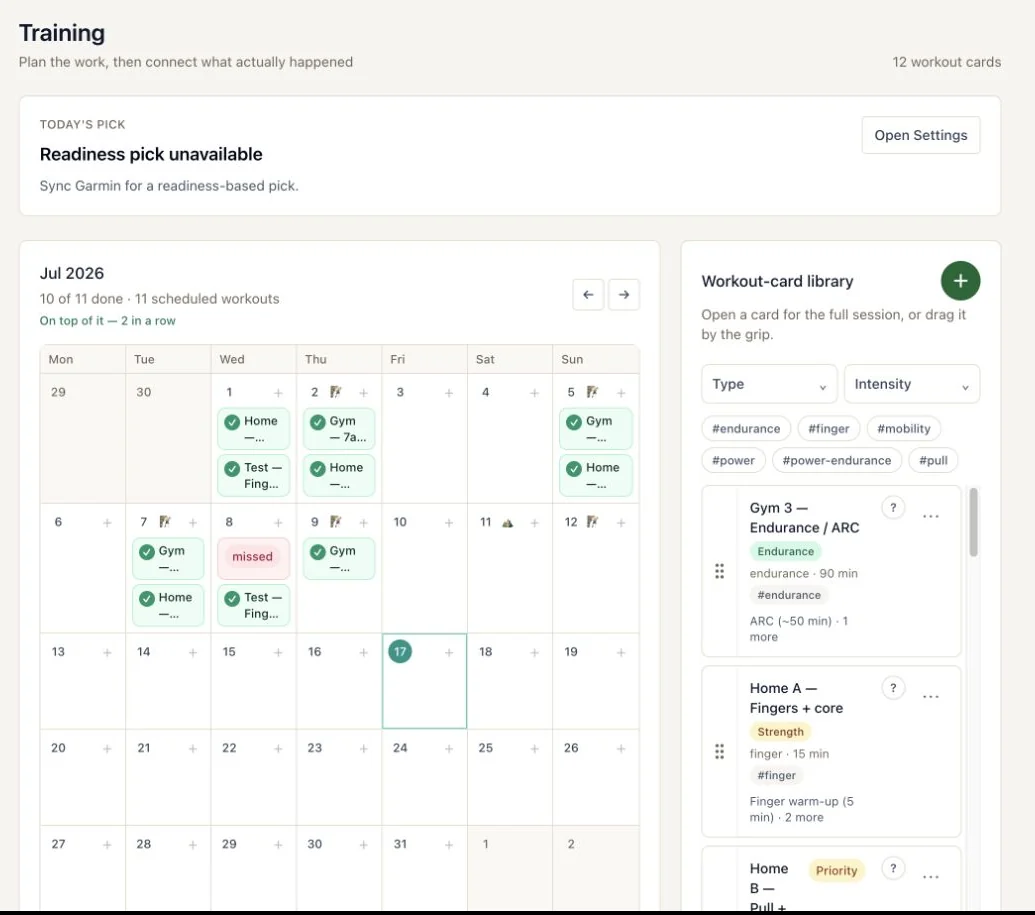Filter library by #pull tag chip
1035x915 pixels.
[933, 460]
